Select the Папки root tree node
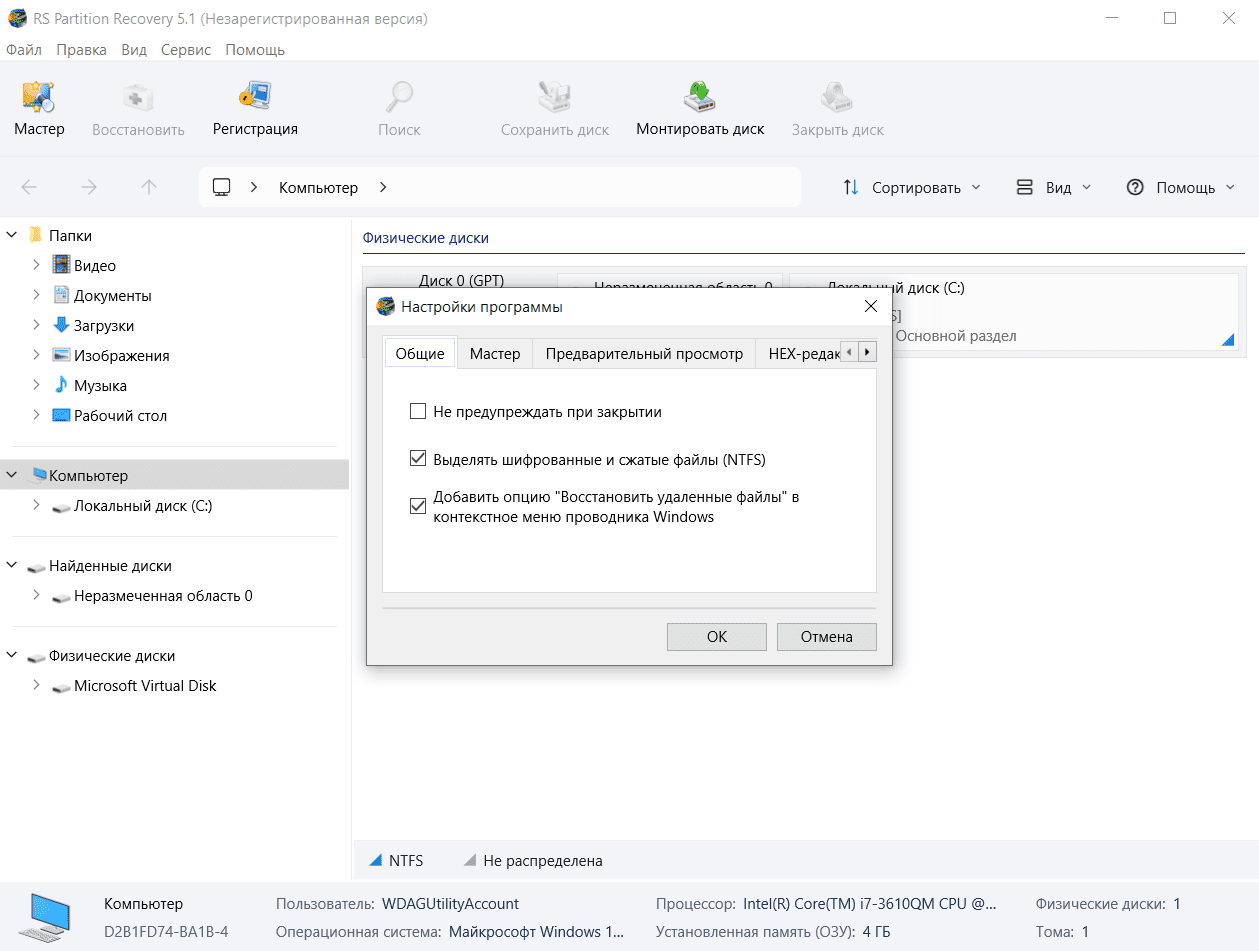This screenshot has height=951, width=1259. click(x=70, y=236)
